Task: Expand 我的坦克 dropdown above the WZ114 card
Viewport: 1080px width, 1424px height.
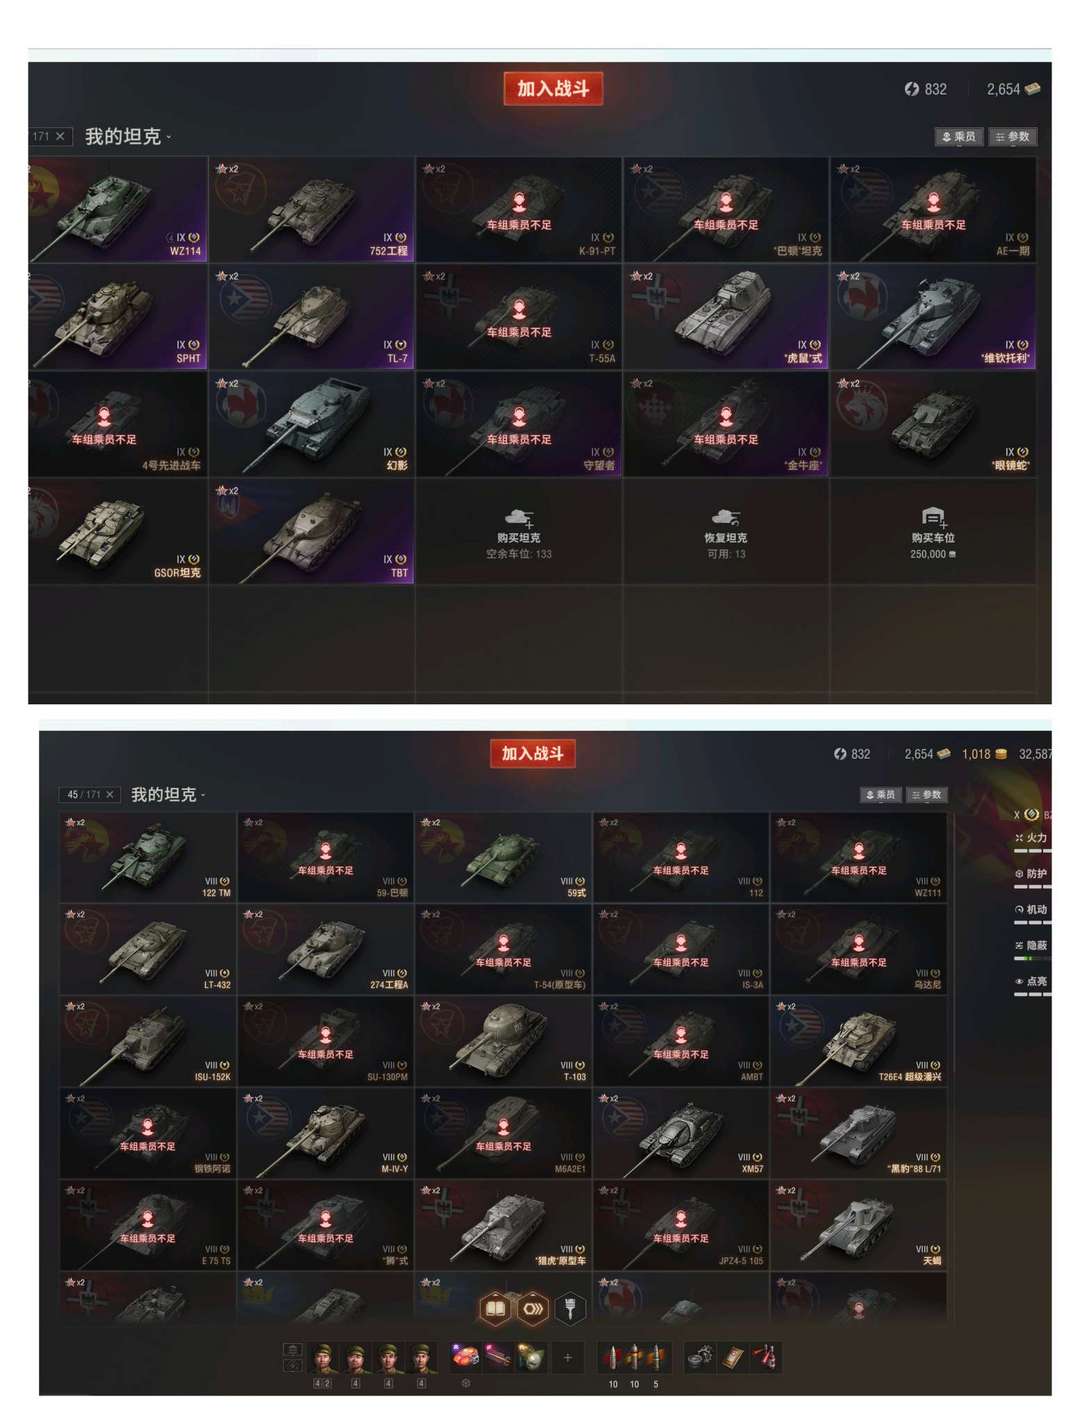Action: tap(128, 137)
